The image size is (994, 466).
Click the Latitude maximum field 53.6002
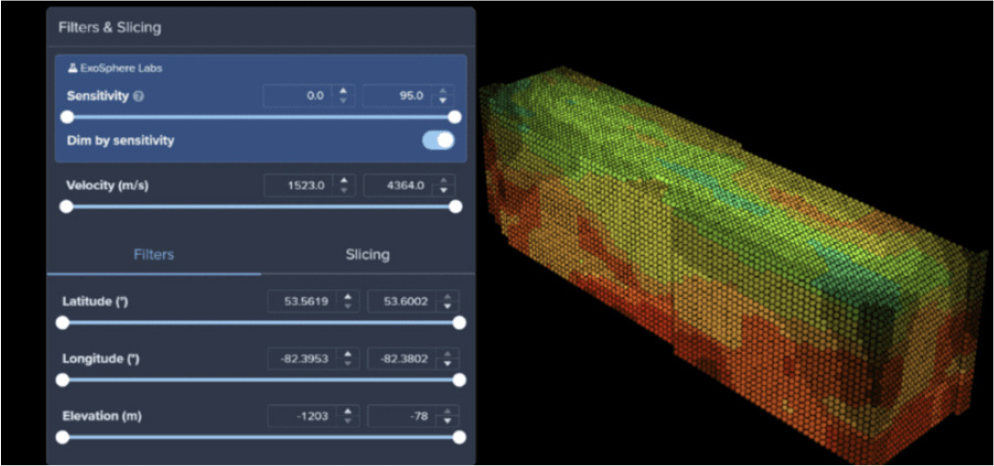click(403, 301)
